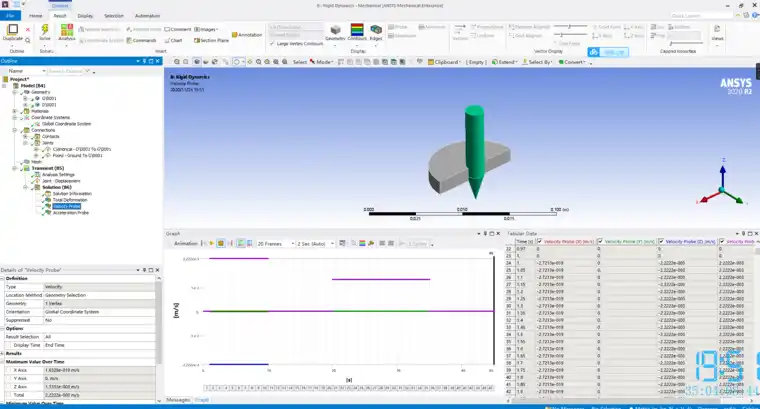Open the Analysis icon in ribbon
Viewport: 760px width, 409px height.
[67, 29]
